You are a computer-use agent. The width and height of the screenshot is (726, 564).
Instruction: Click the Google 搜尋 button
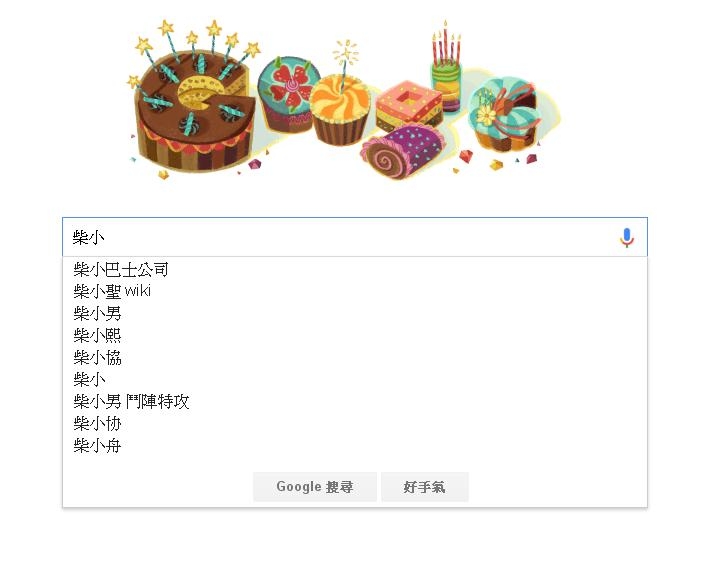(315, 487)
